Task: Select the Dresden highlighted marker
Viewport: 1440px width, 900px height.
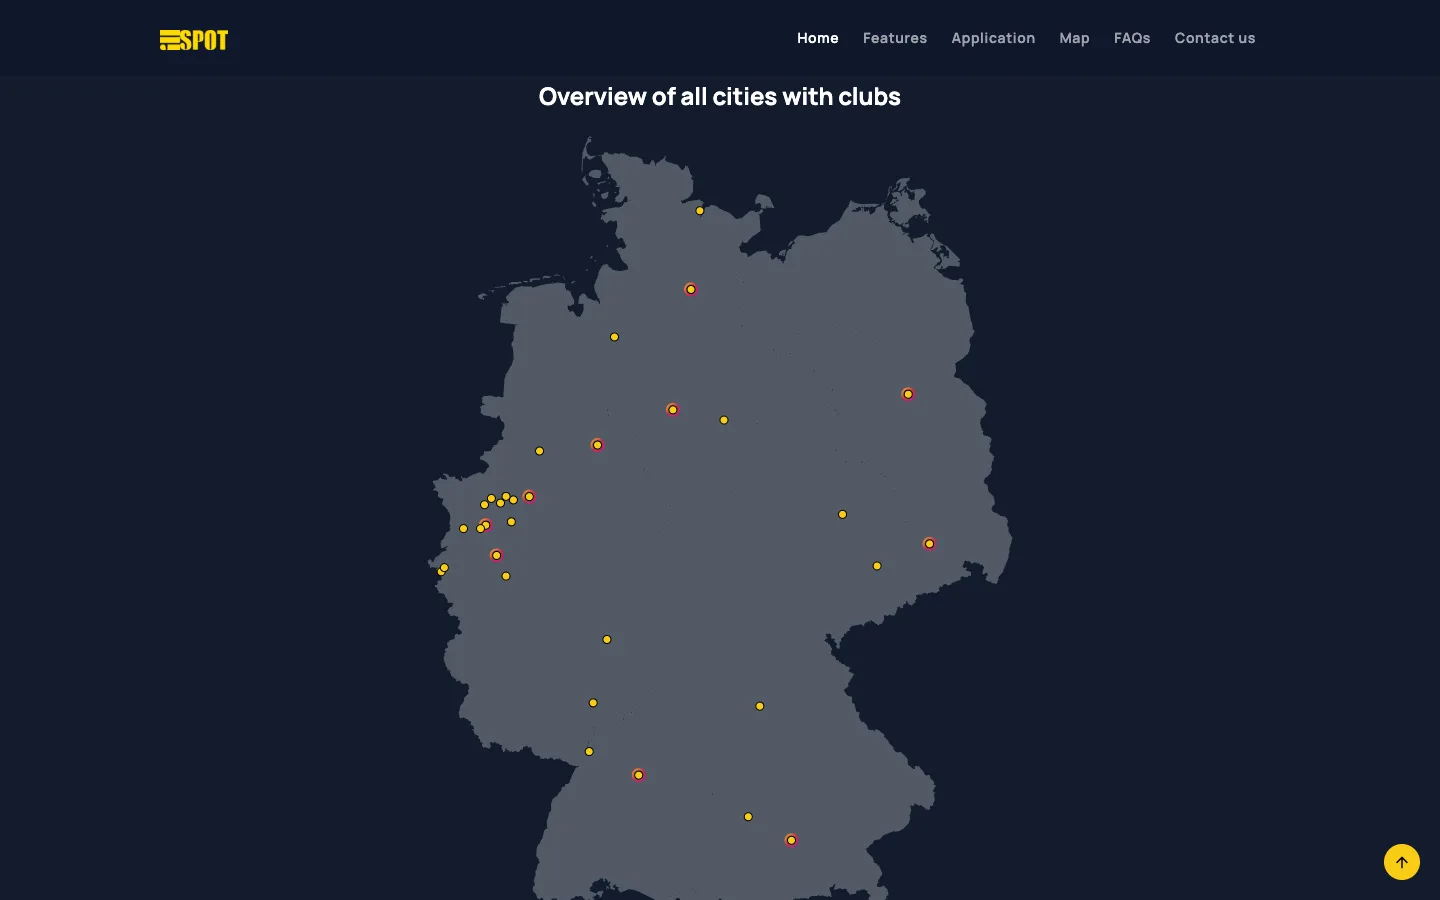Action: click(929, 544)
